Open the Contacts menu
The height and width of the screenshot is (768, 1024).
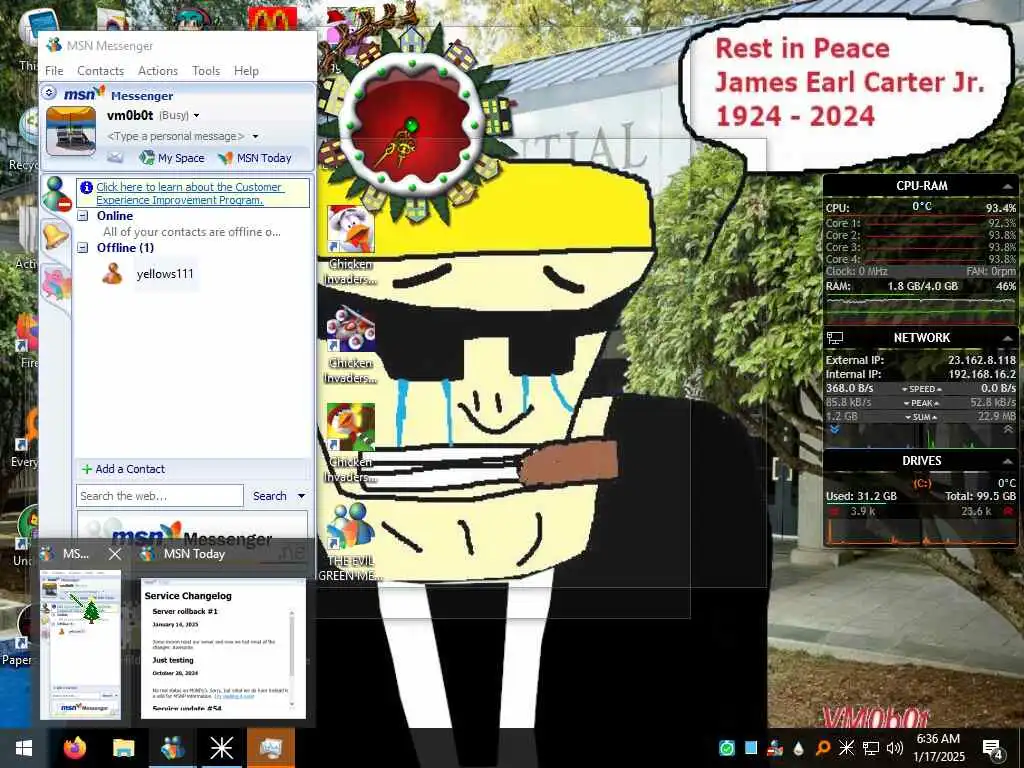point(101,71)
